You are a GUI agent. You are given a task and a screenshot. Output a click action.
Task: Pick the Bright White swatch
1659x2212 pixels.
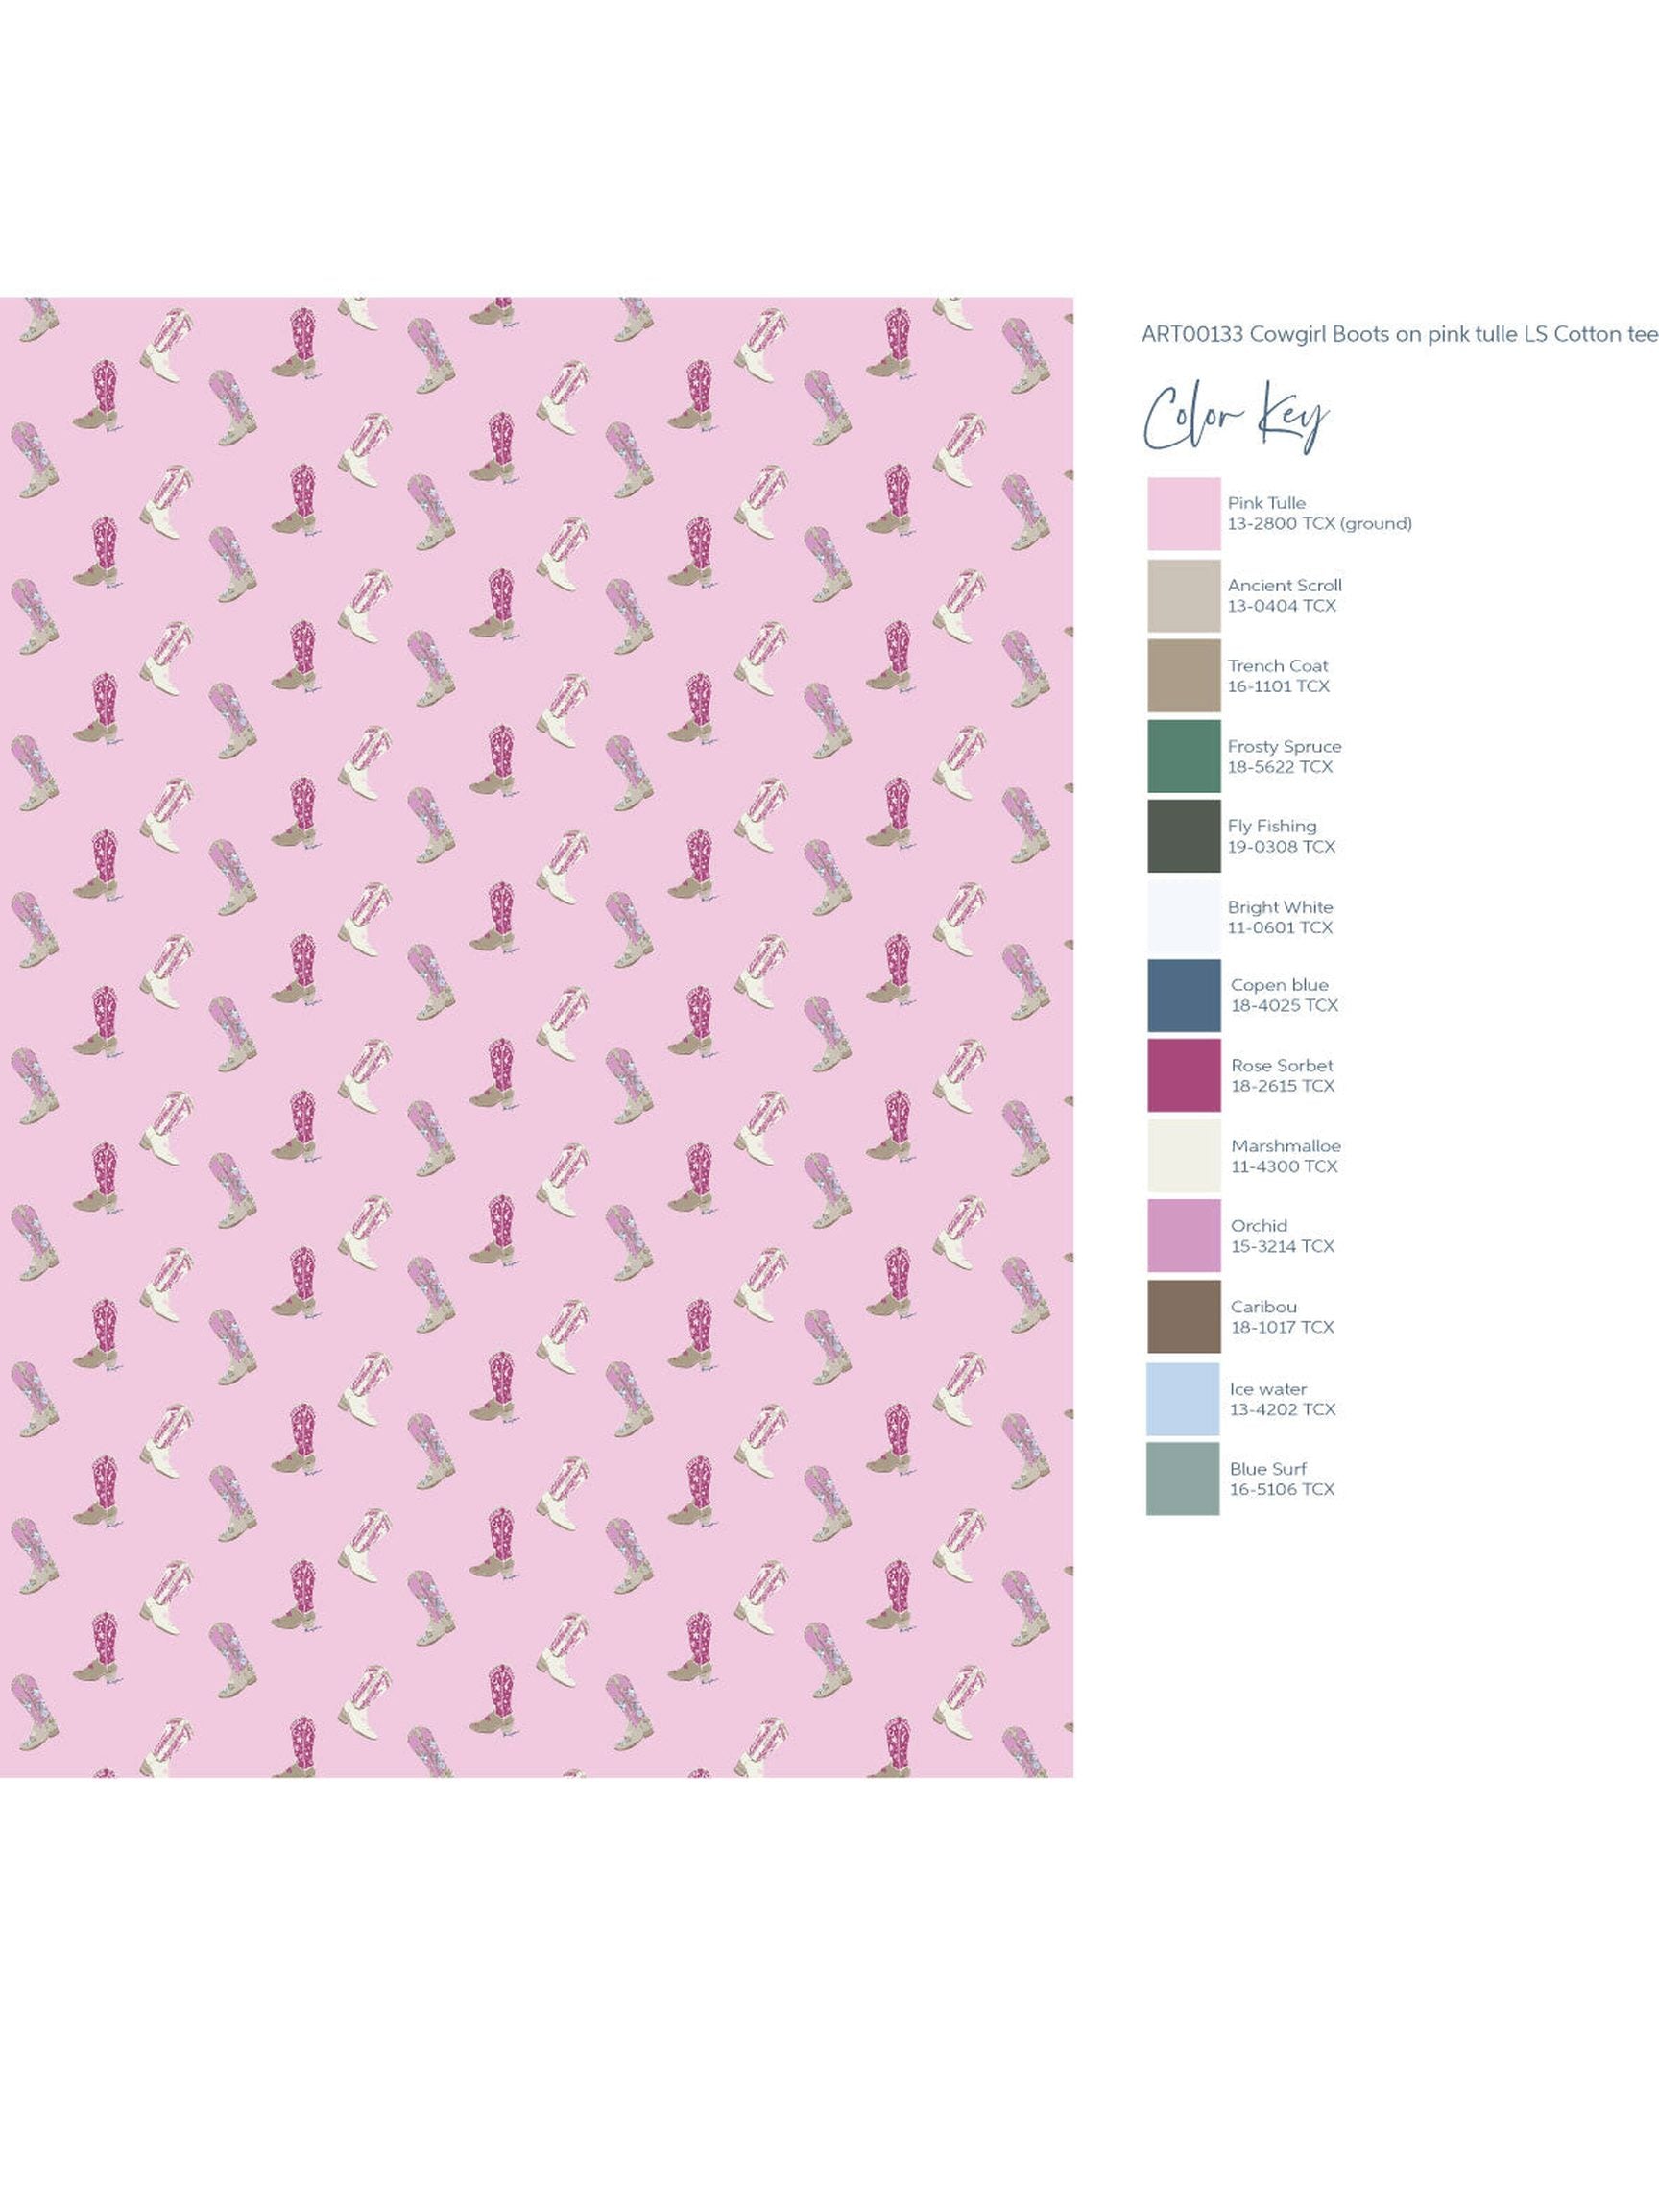1183,917
